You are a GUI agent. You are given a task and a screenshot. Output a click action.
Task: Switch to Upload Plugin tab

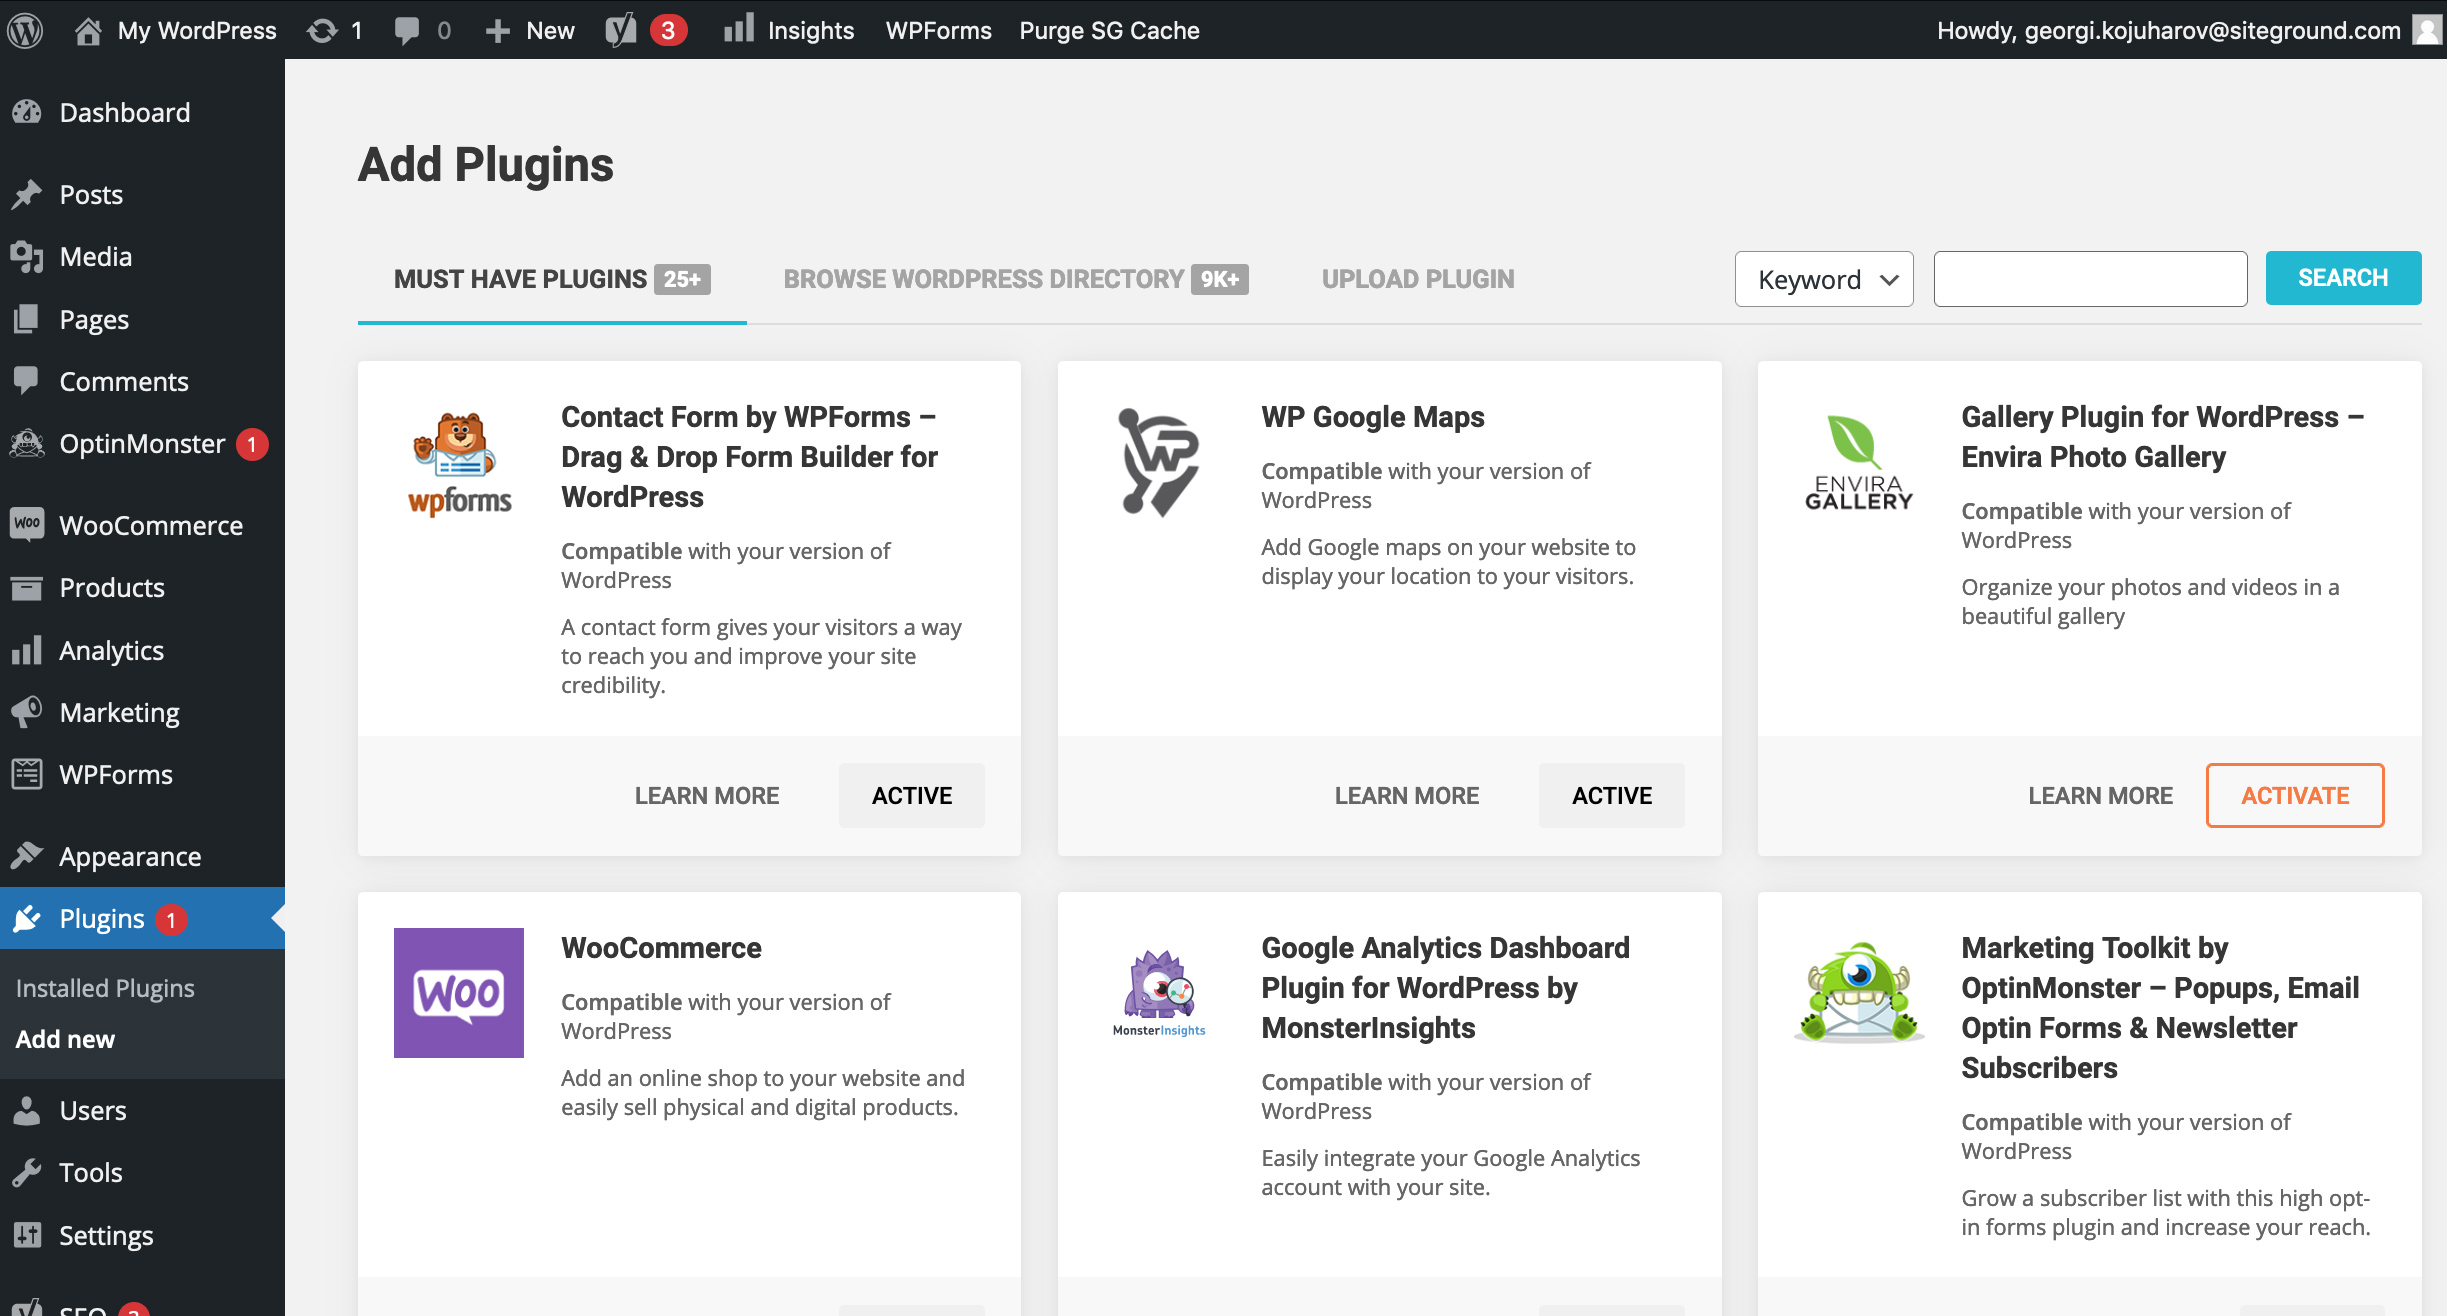[x=1418, y=279]
